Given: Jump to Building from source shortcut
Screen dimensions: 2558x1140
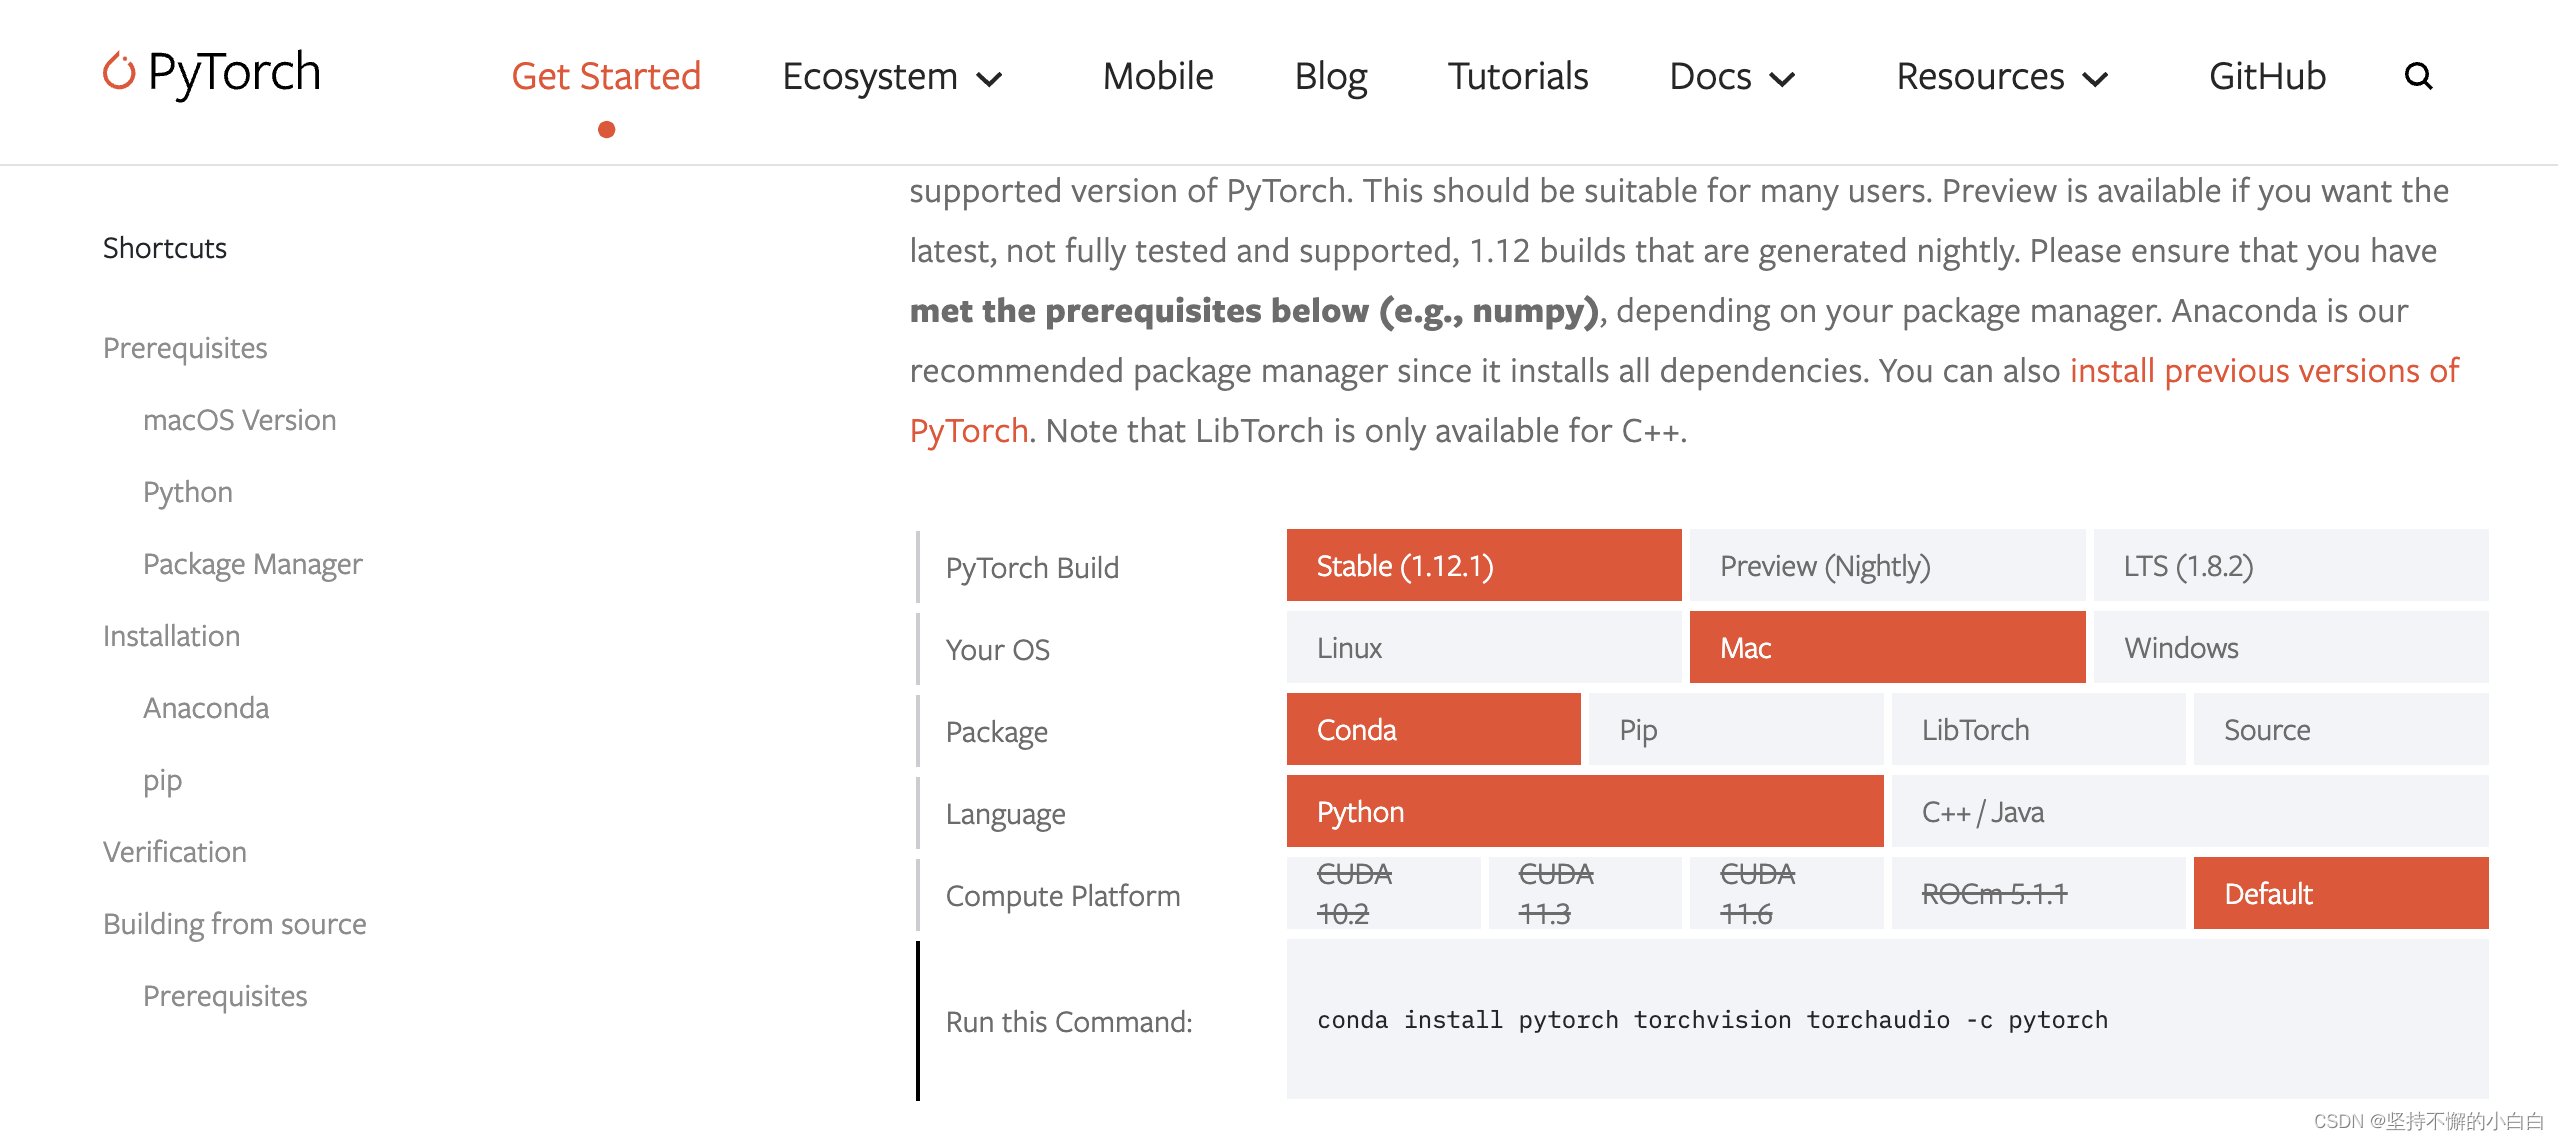Looking at the screenshot, I should point(234,925).
